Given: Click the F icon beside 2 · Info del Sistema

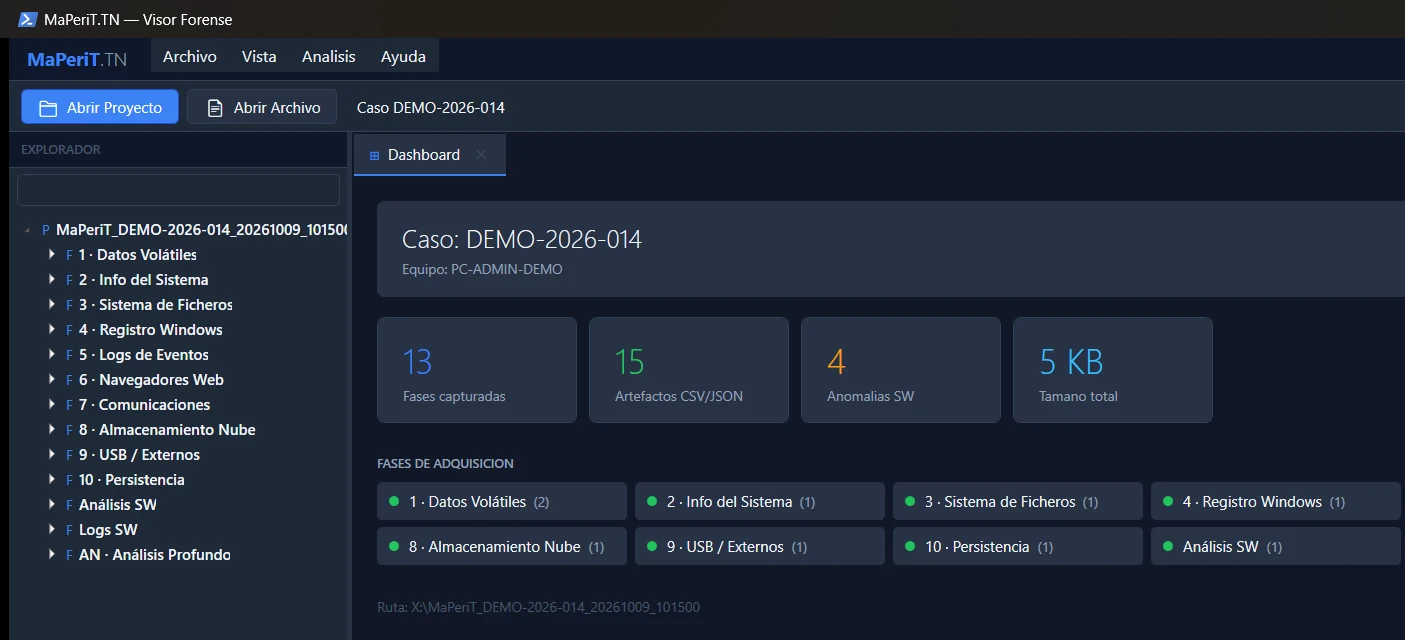Looking at the screenshot, I should tap(69, 280).
